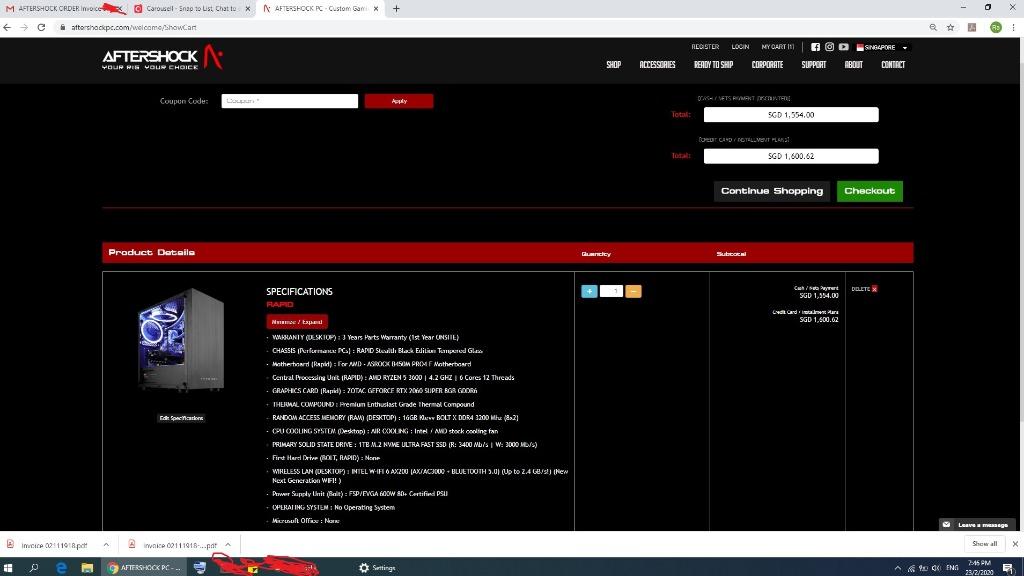1024x576 pixels.
Task: Click inside the Coupon Code field
Action: click(x=289, y=101)
